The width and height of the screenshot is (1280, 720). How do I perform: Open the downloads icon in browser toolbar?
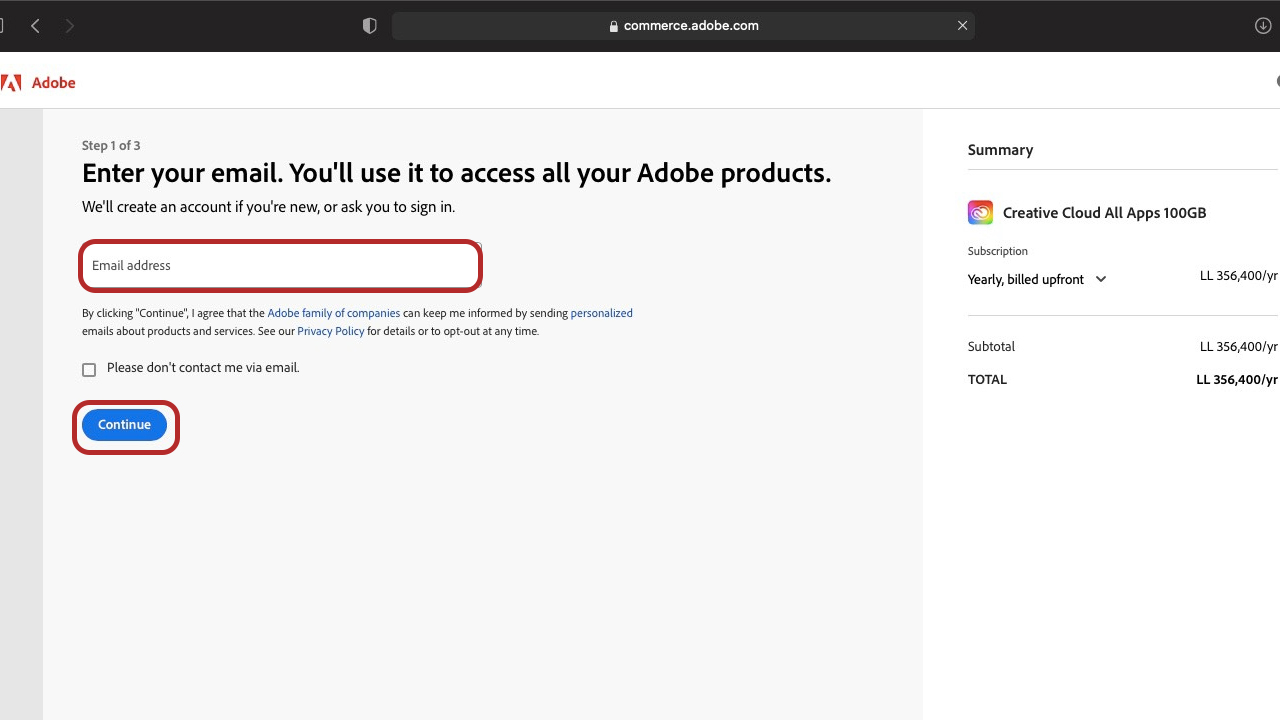[1263, 26]
